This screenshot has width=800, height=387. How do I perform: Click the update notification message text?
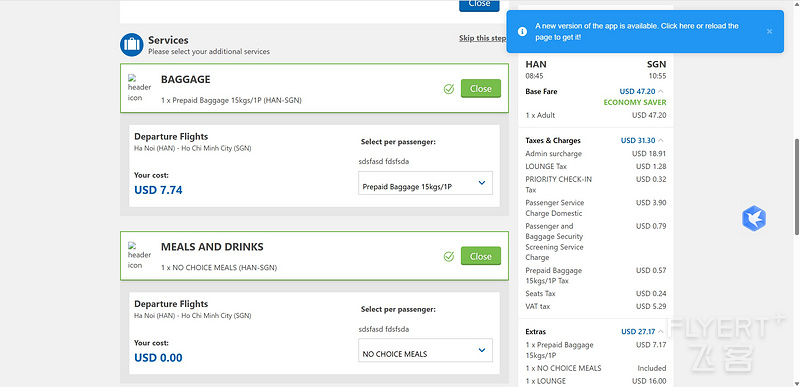click(637, 32)
